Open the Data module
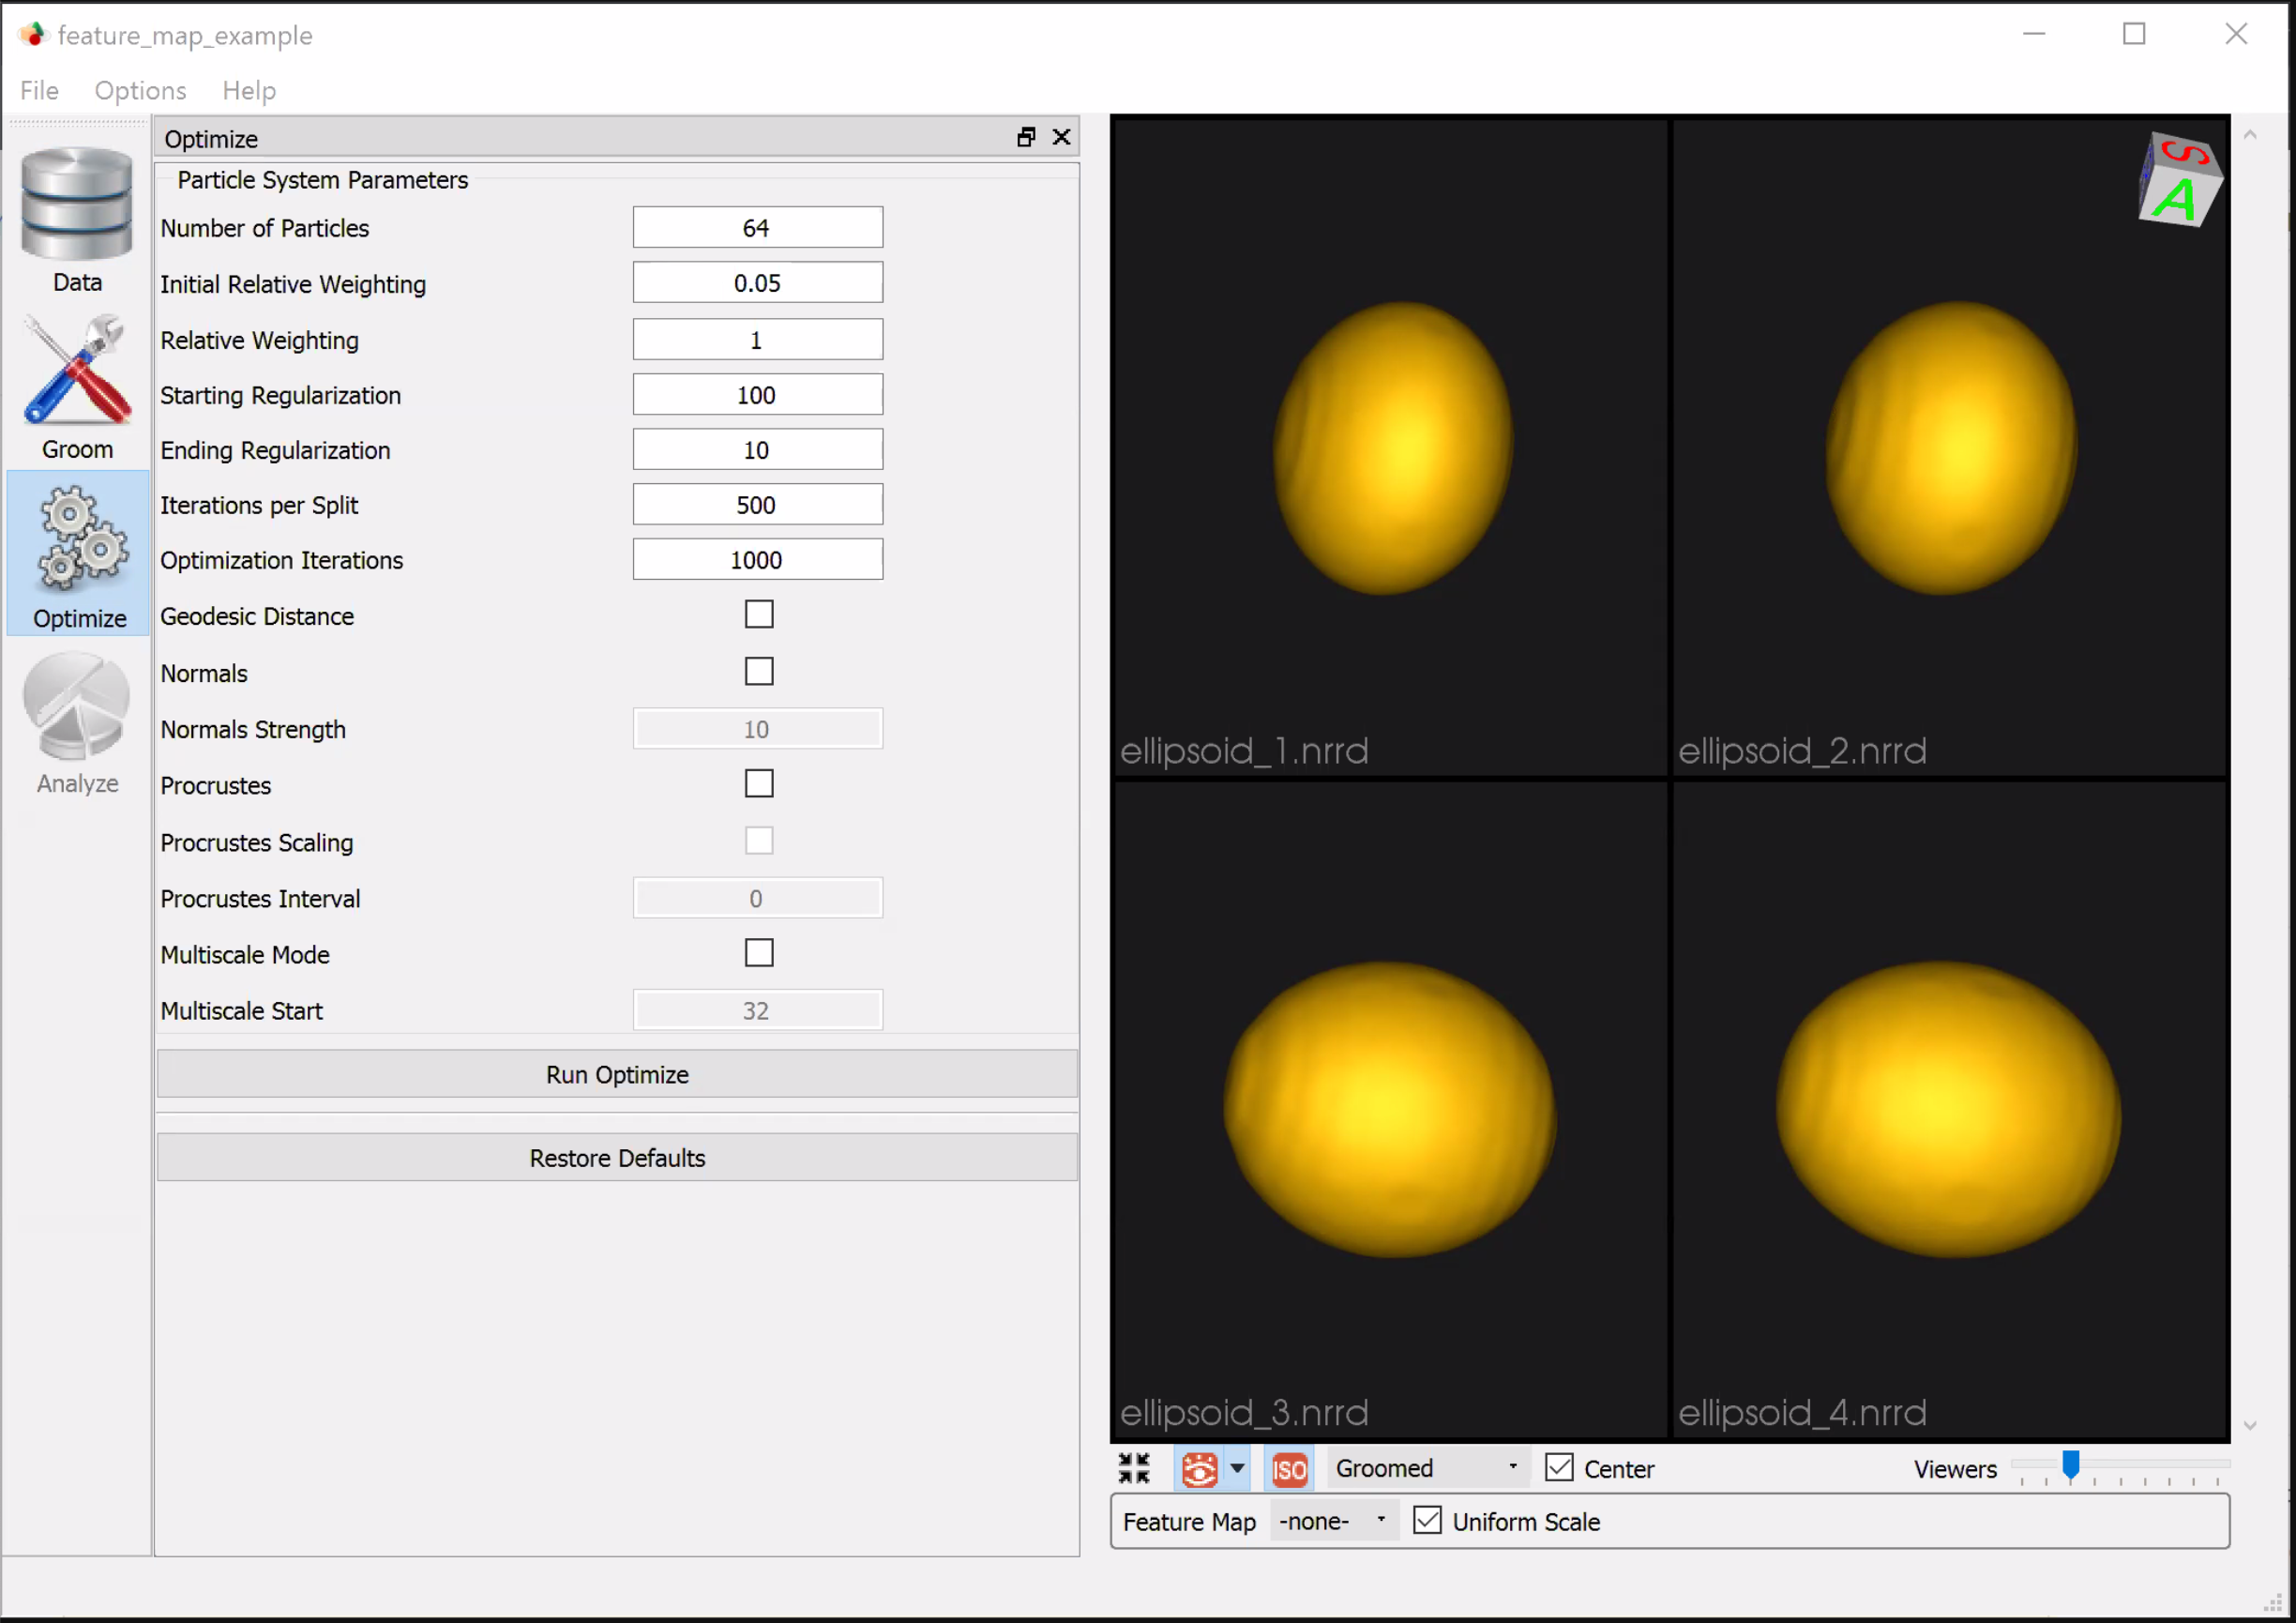 76,215
